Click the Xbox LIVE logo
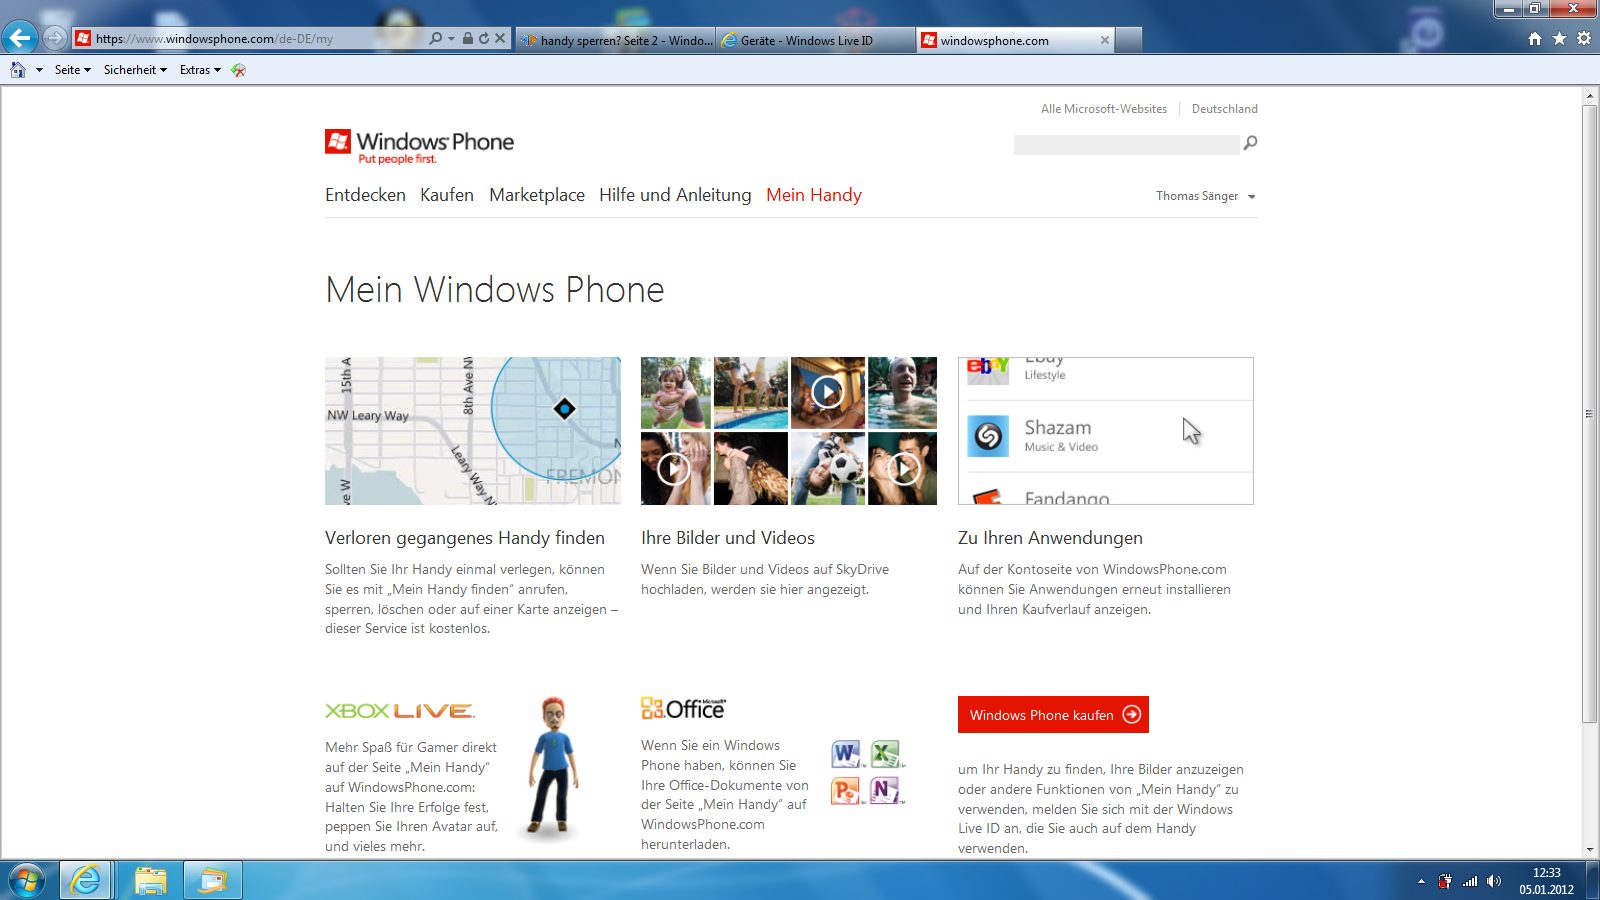This screenshot has height=900, width=1600. (400, 711)
